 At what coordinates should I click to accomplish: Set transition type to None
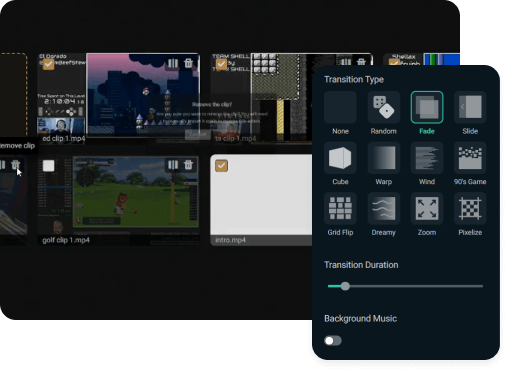[x=340, y=107]
